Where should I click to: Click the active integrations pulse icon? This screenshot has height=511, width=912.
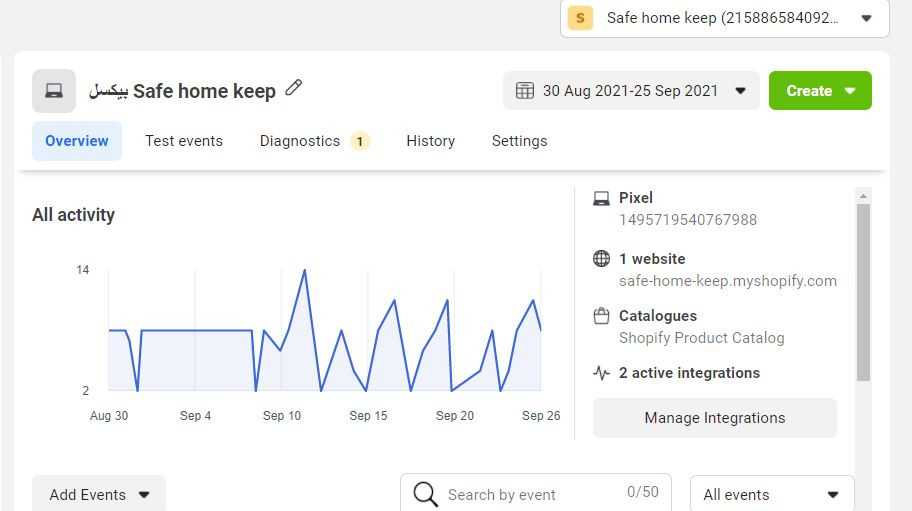click(601, 373)
